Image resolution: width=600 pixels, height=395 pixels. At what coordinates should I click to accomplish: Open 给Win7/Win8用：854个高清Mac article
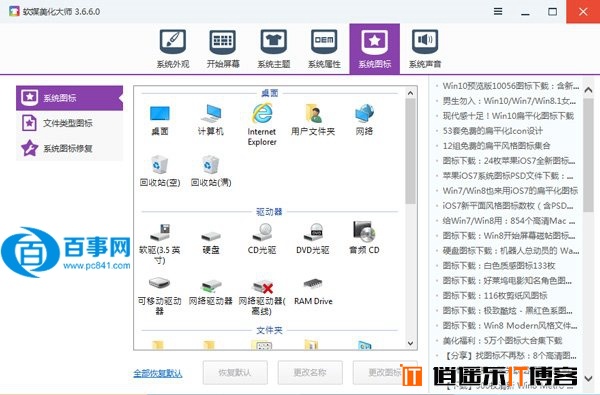pos(509,221)
